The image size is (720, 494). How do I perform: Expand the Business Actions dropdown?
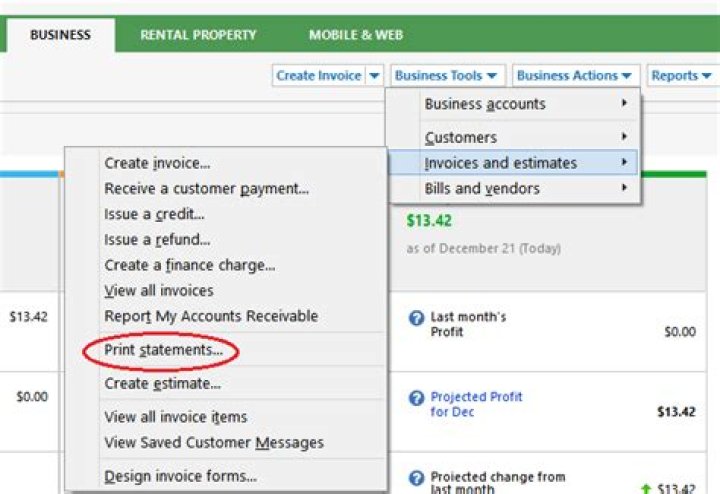[x=575, y=76]
